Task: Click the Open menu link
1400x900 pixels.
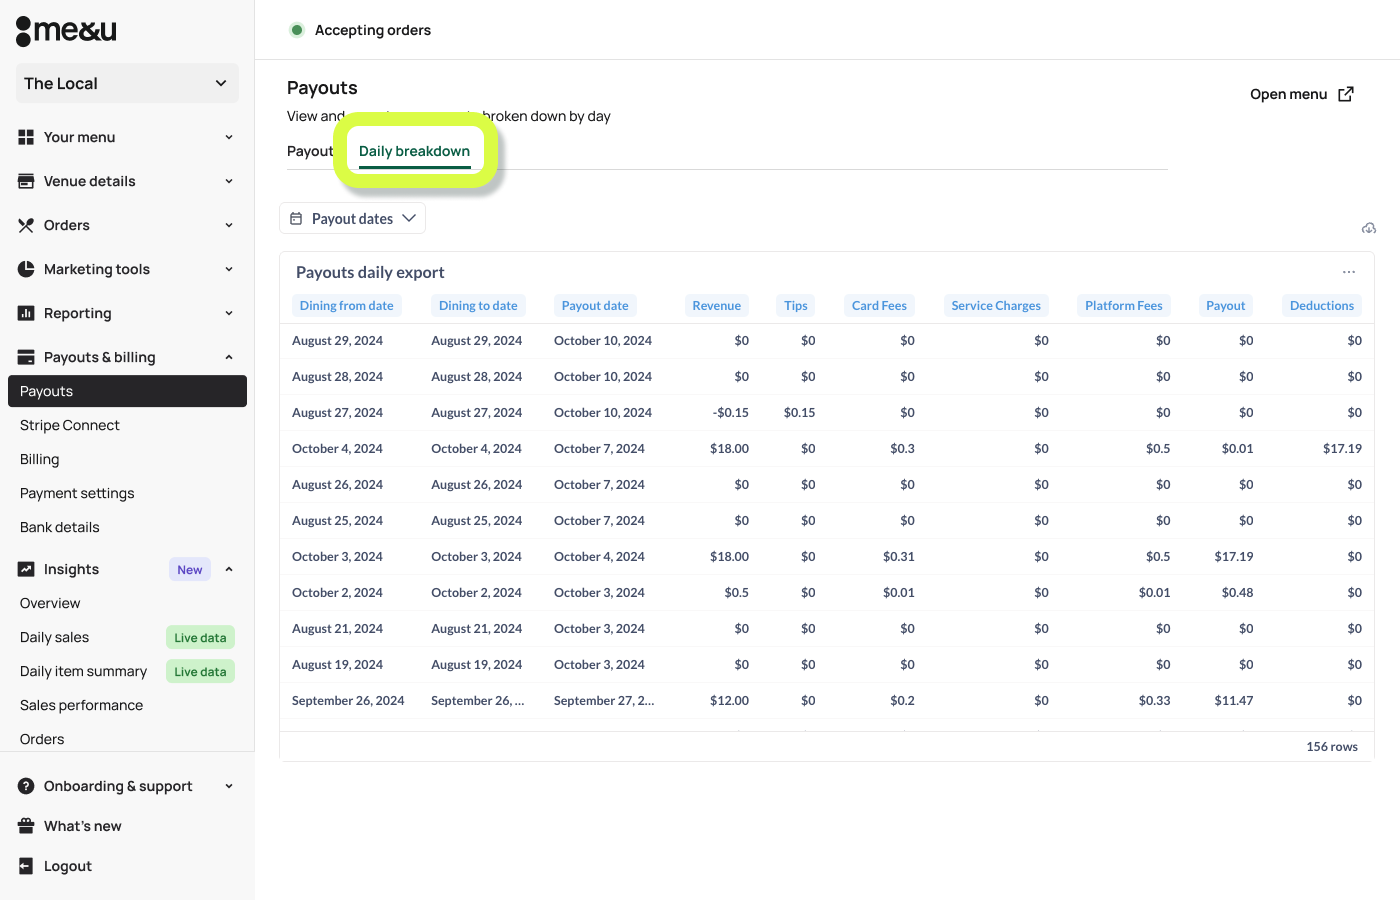Action: (x=1301, y=94)
